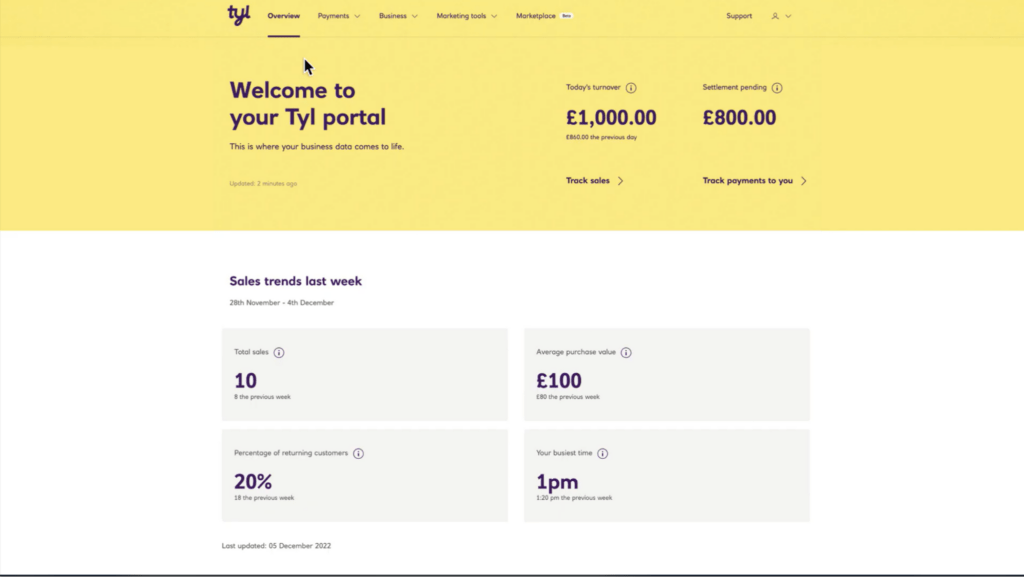Show info for Your busiest time

tap(603, 454)
